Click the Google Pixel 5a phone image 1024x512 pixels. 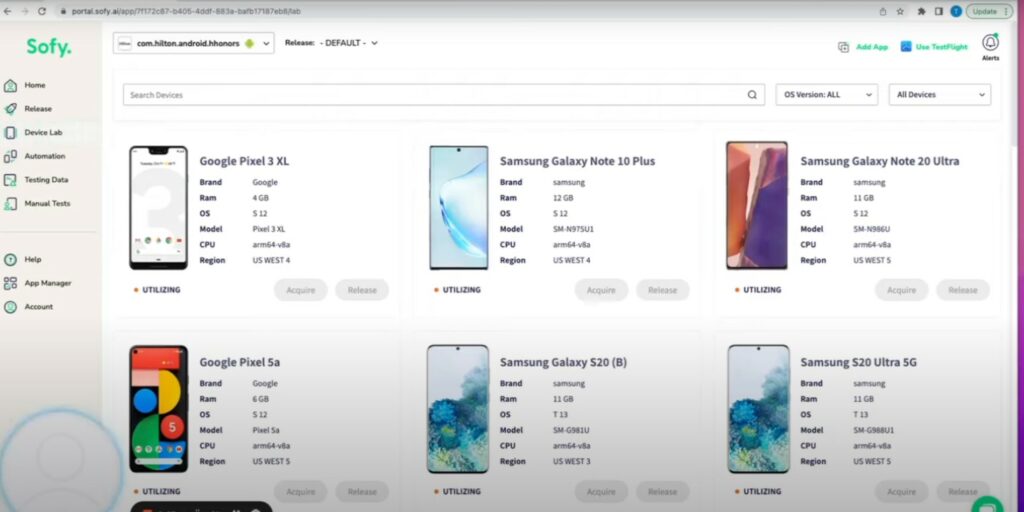point(158,409)
